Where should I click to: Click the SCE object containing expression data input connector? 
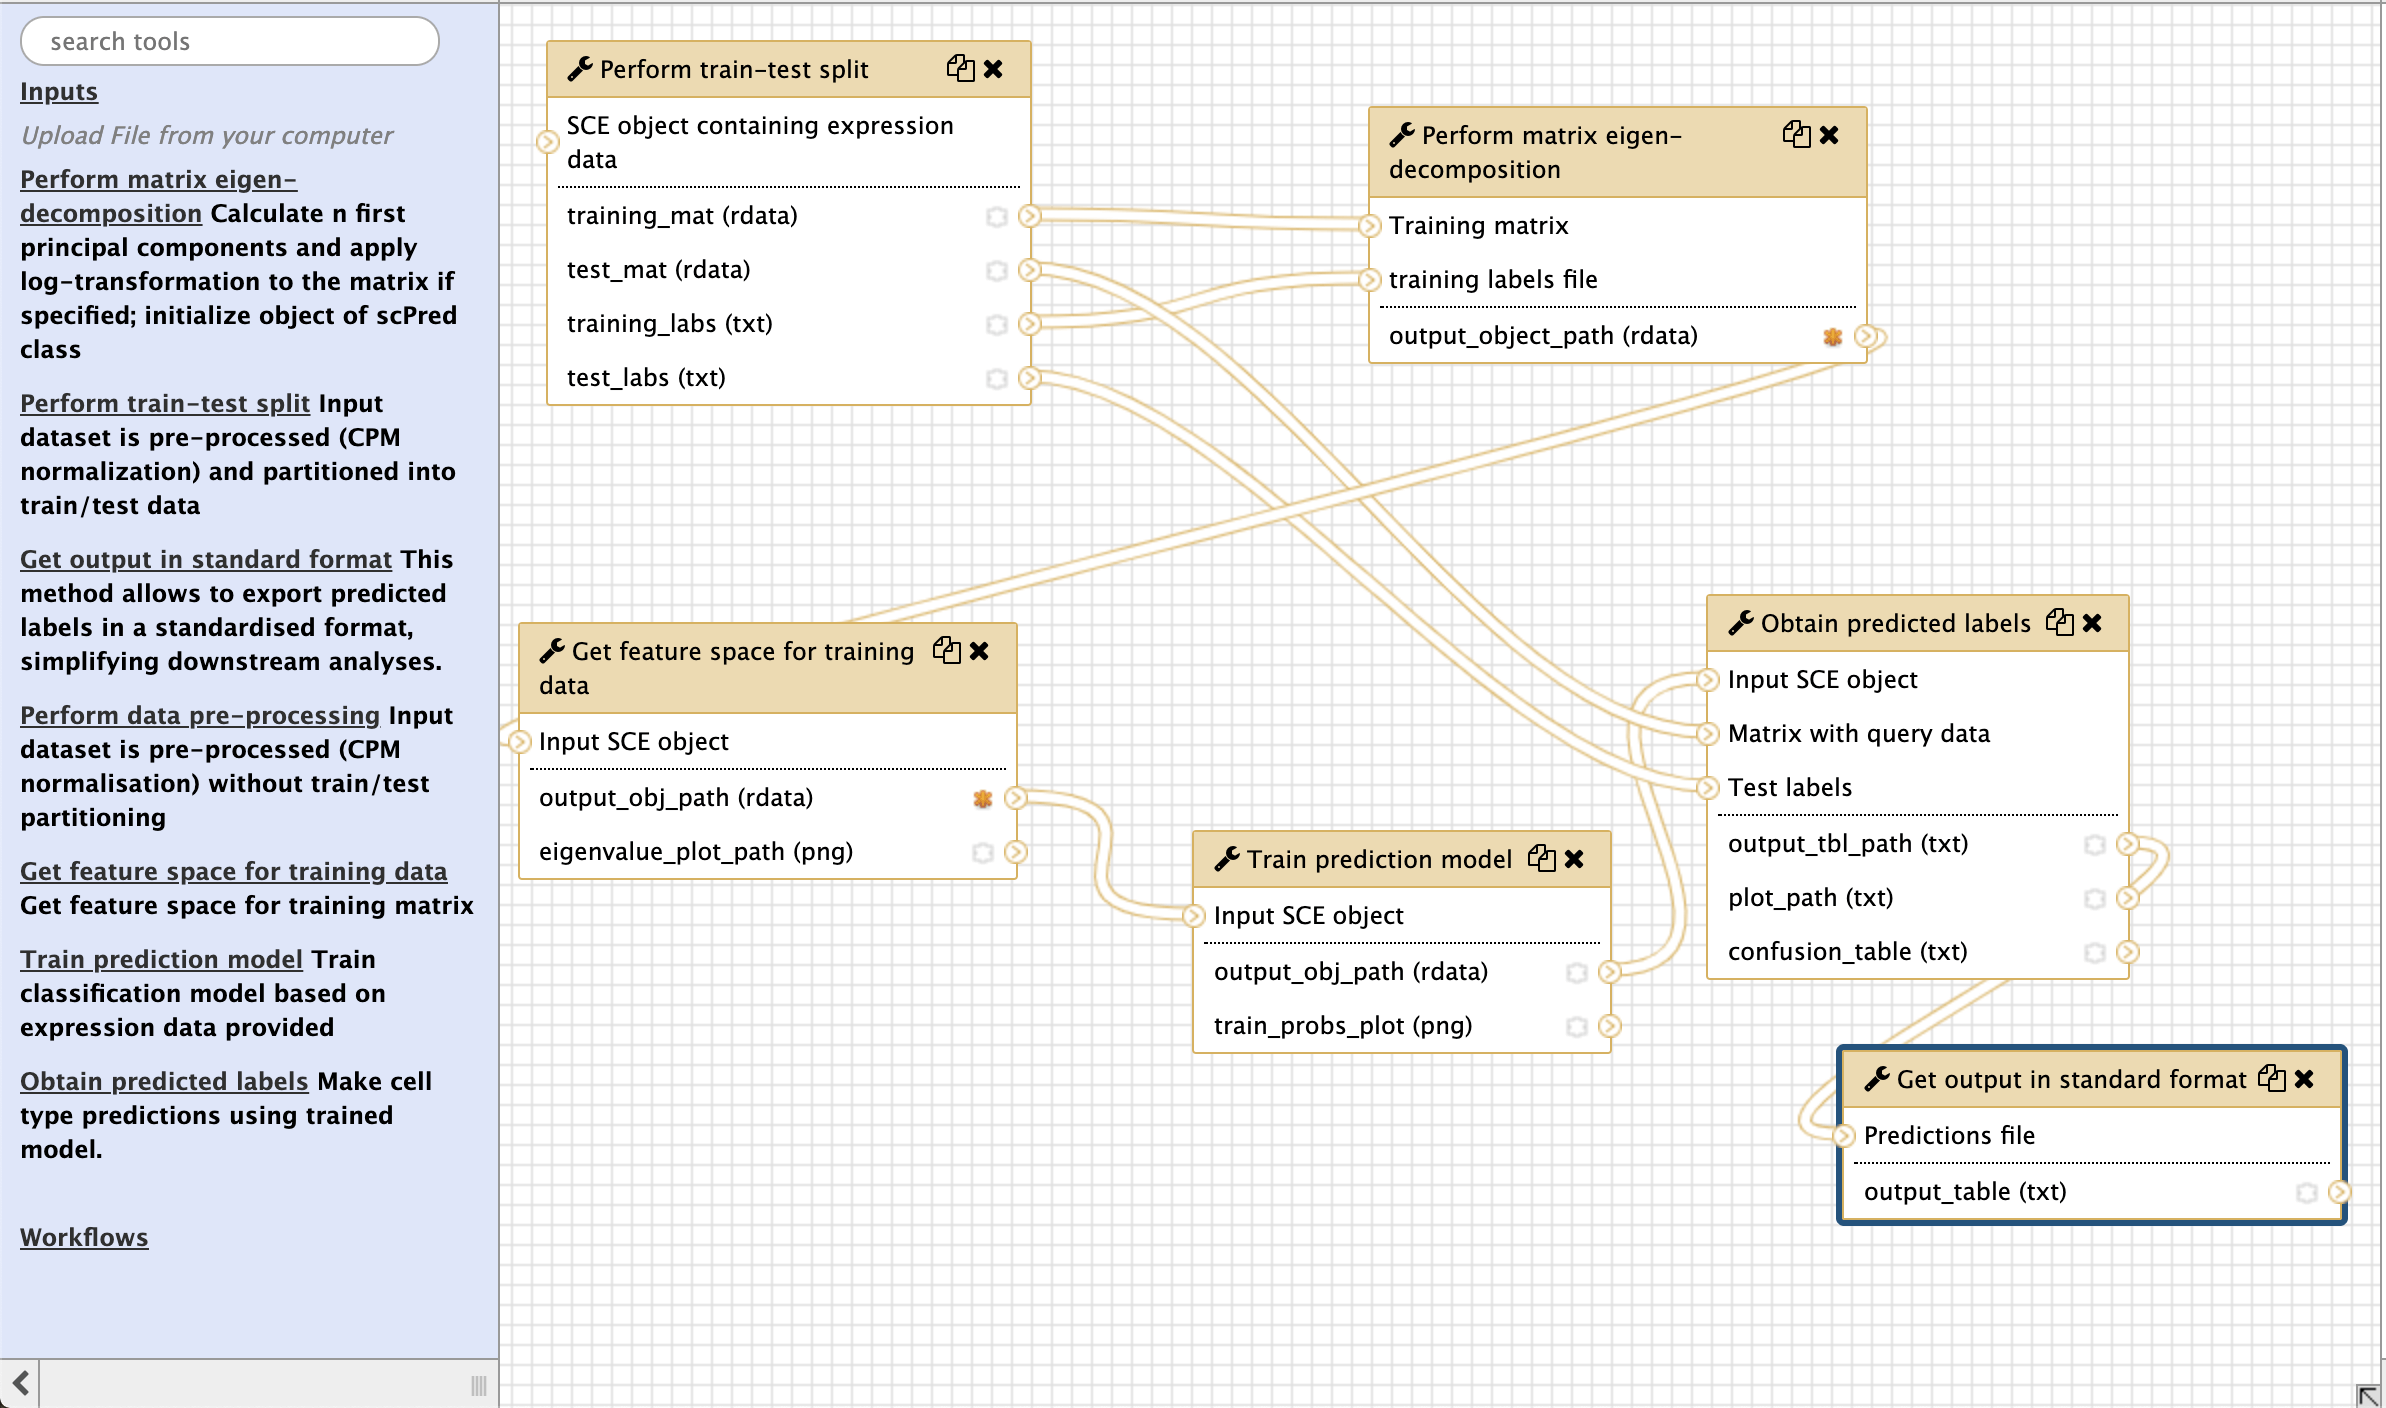coord(547,142)
